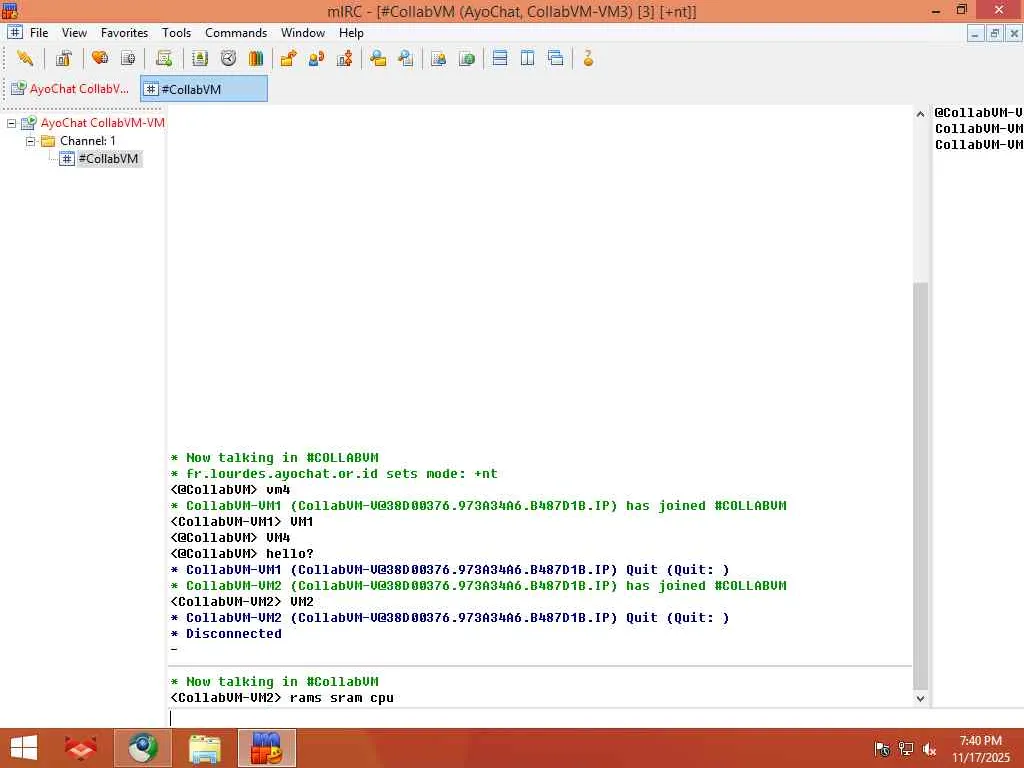Tile windows vertically via toolbar icon
The image size is (1024, 768).
[528, 59]
